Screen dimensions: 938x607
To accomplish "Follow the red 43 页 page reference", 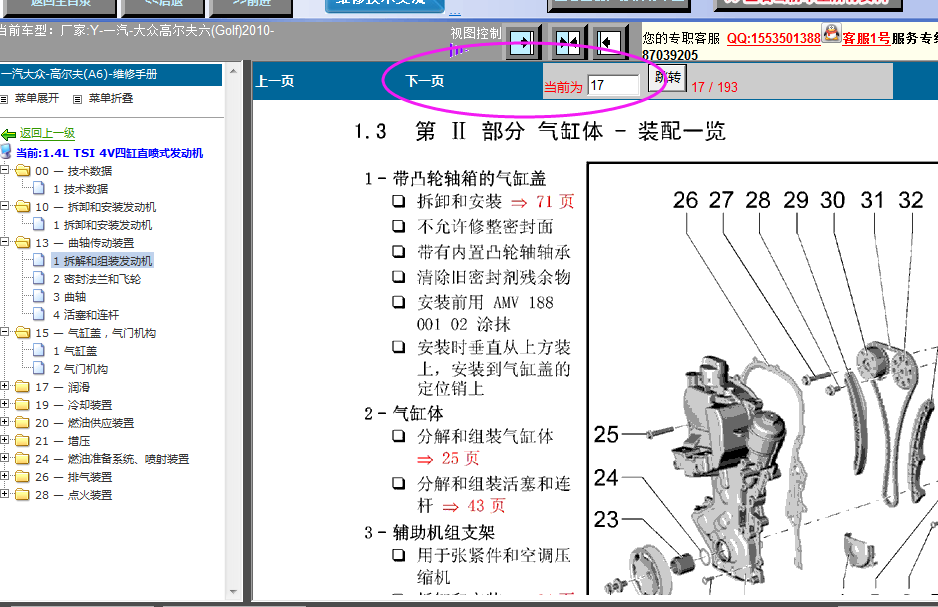I will [x=486, y=506].
